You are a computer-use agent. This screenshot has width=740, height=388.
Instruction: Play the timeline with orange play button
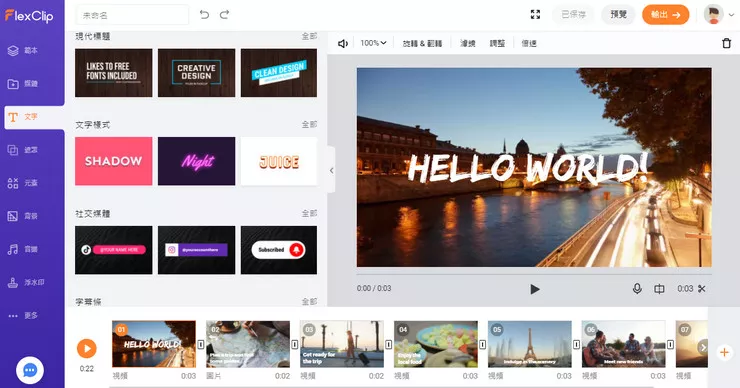(87, 349)
